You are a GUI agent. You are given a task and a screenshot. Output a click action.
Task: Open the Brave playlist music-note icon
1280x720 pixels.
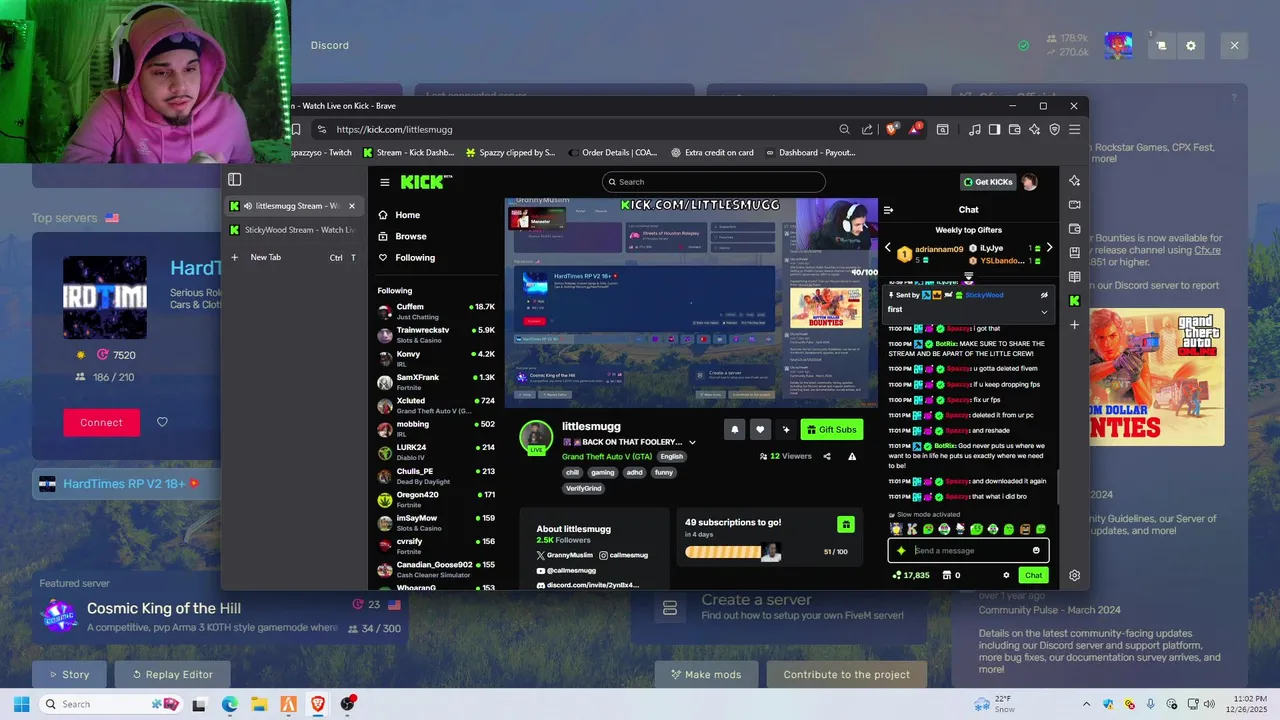pyautogui.click(x=974, y=129)
